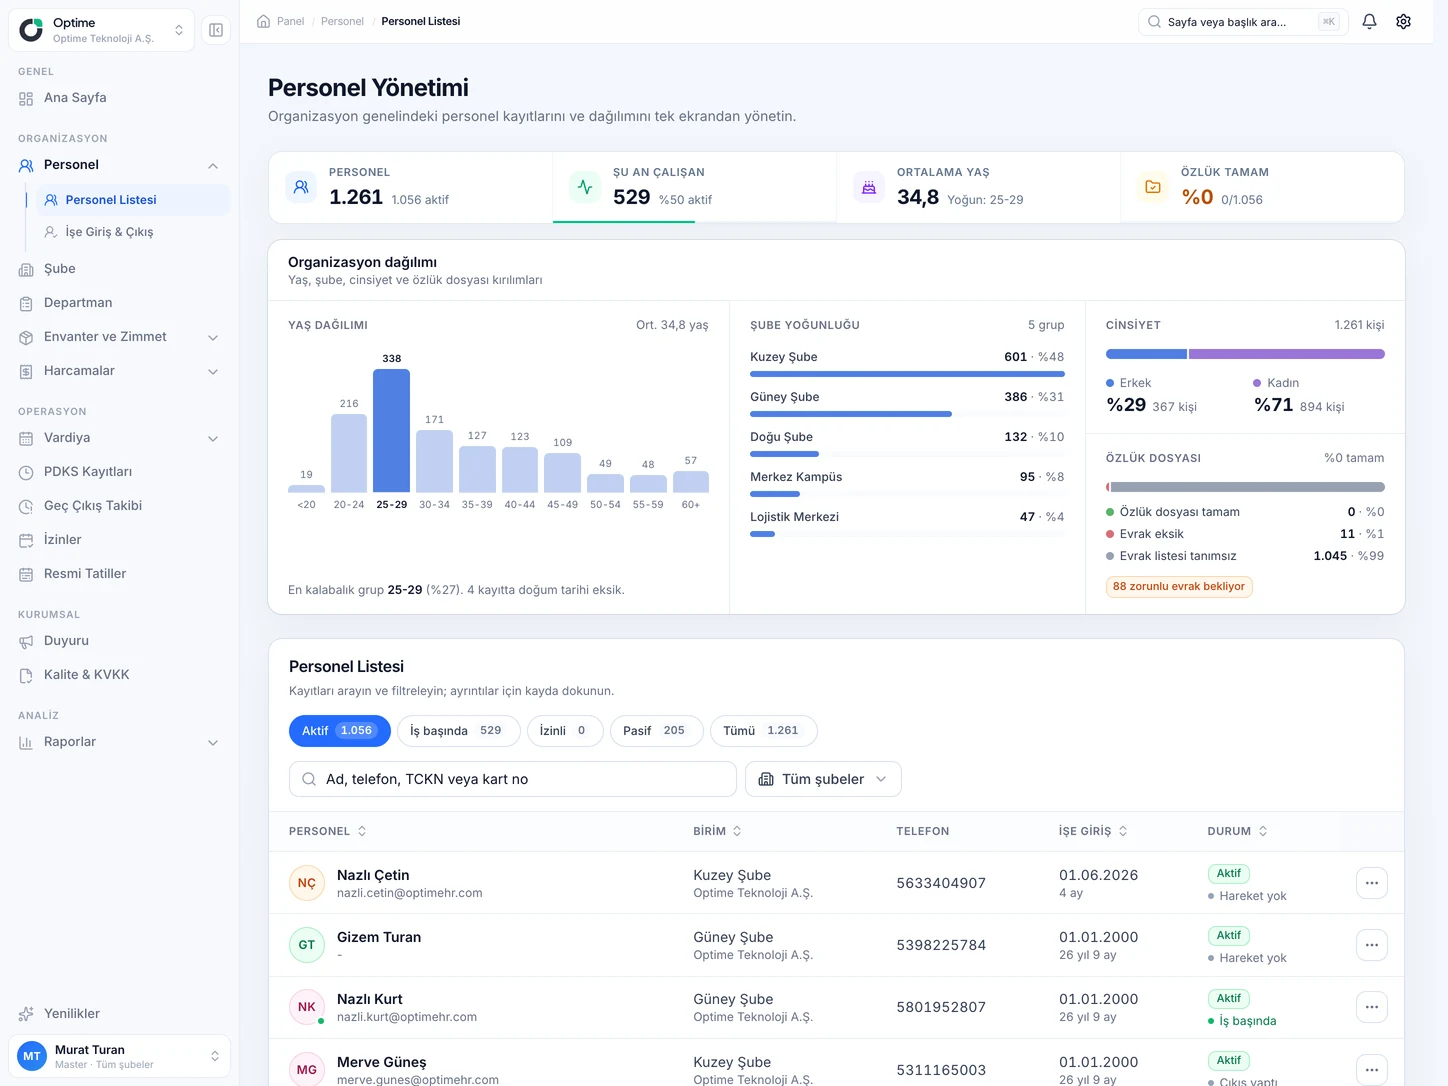This screenshot has height=1086, width=1448.
Task: Click the 25-29 age bar in chart
Action: (392, 431)
